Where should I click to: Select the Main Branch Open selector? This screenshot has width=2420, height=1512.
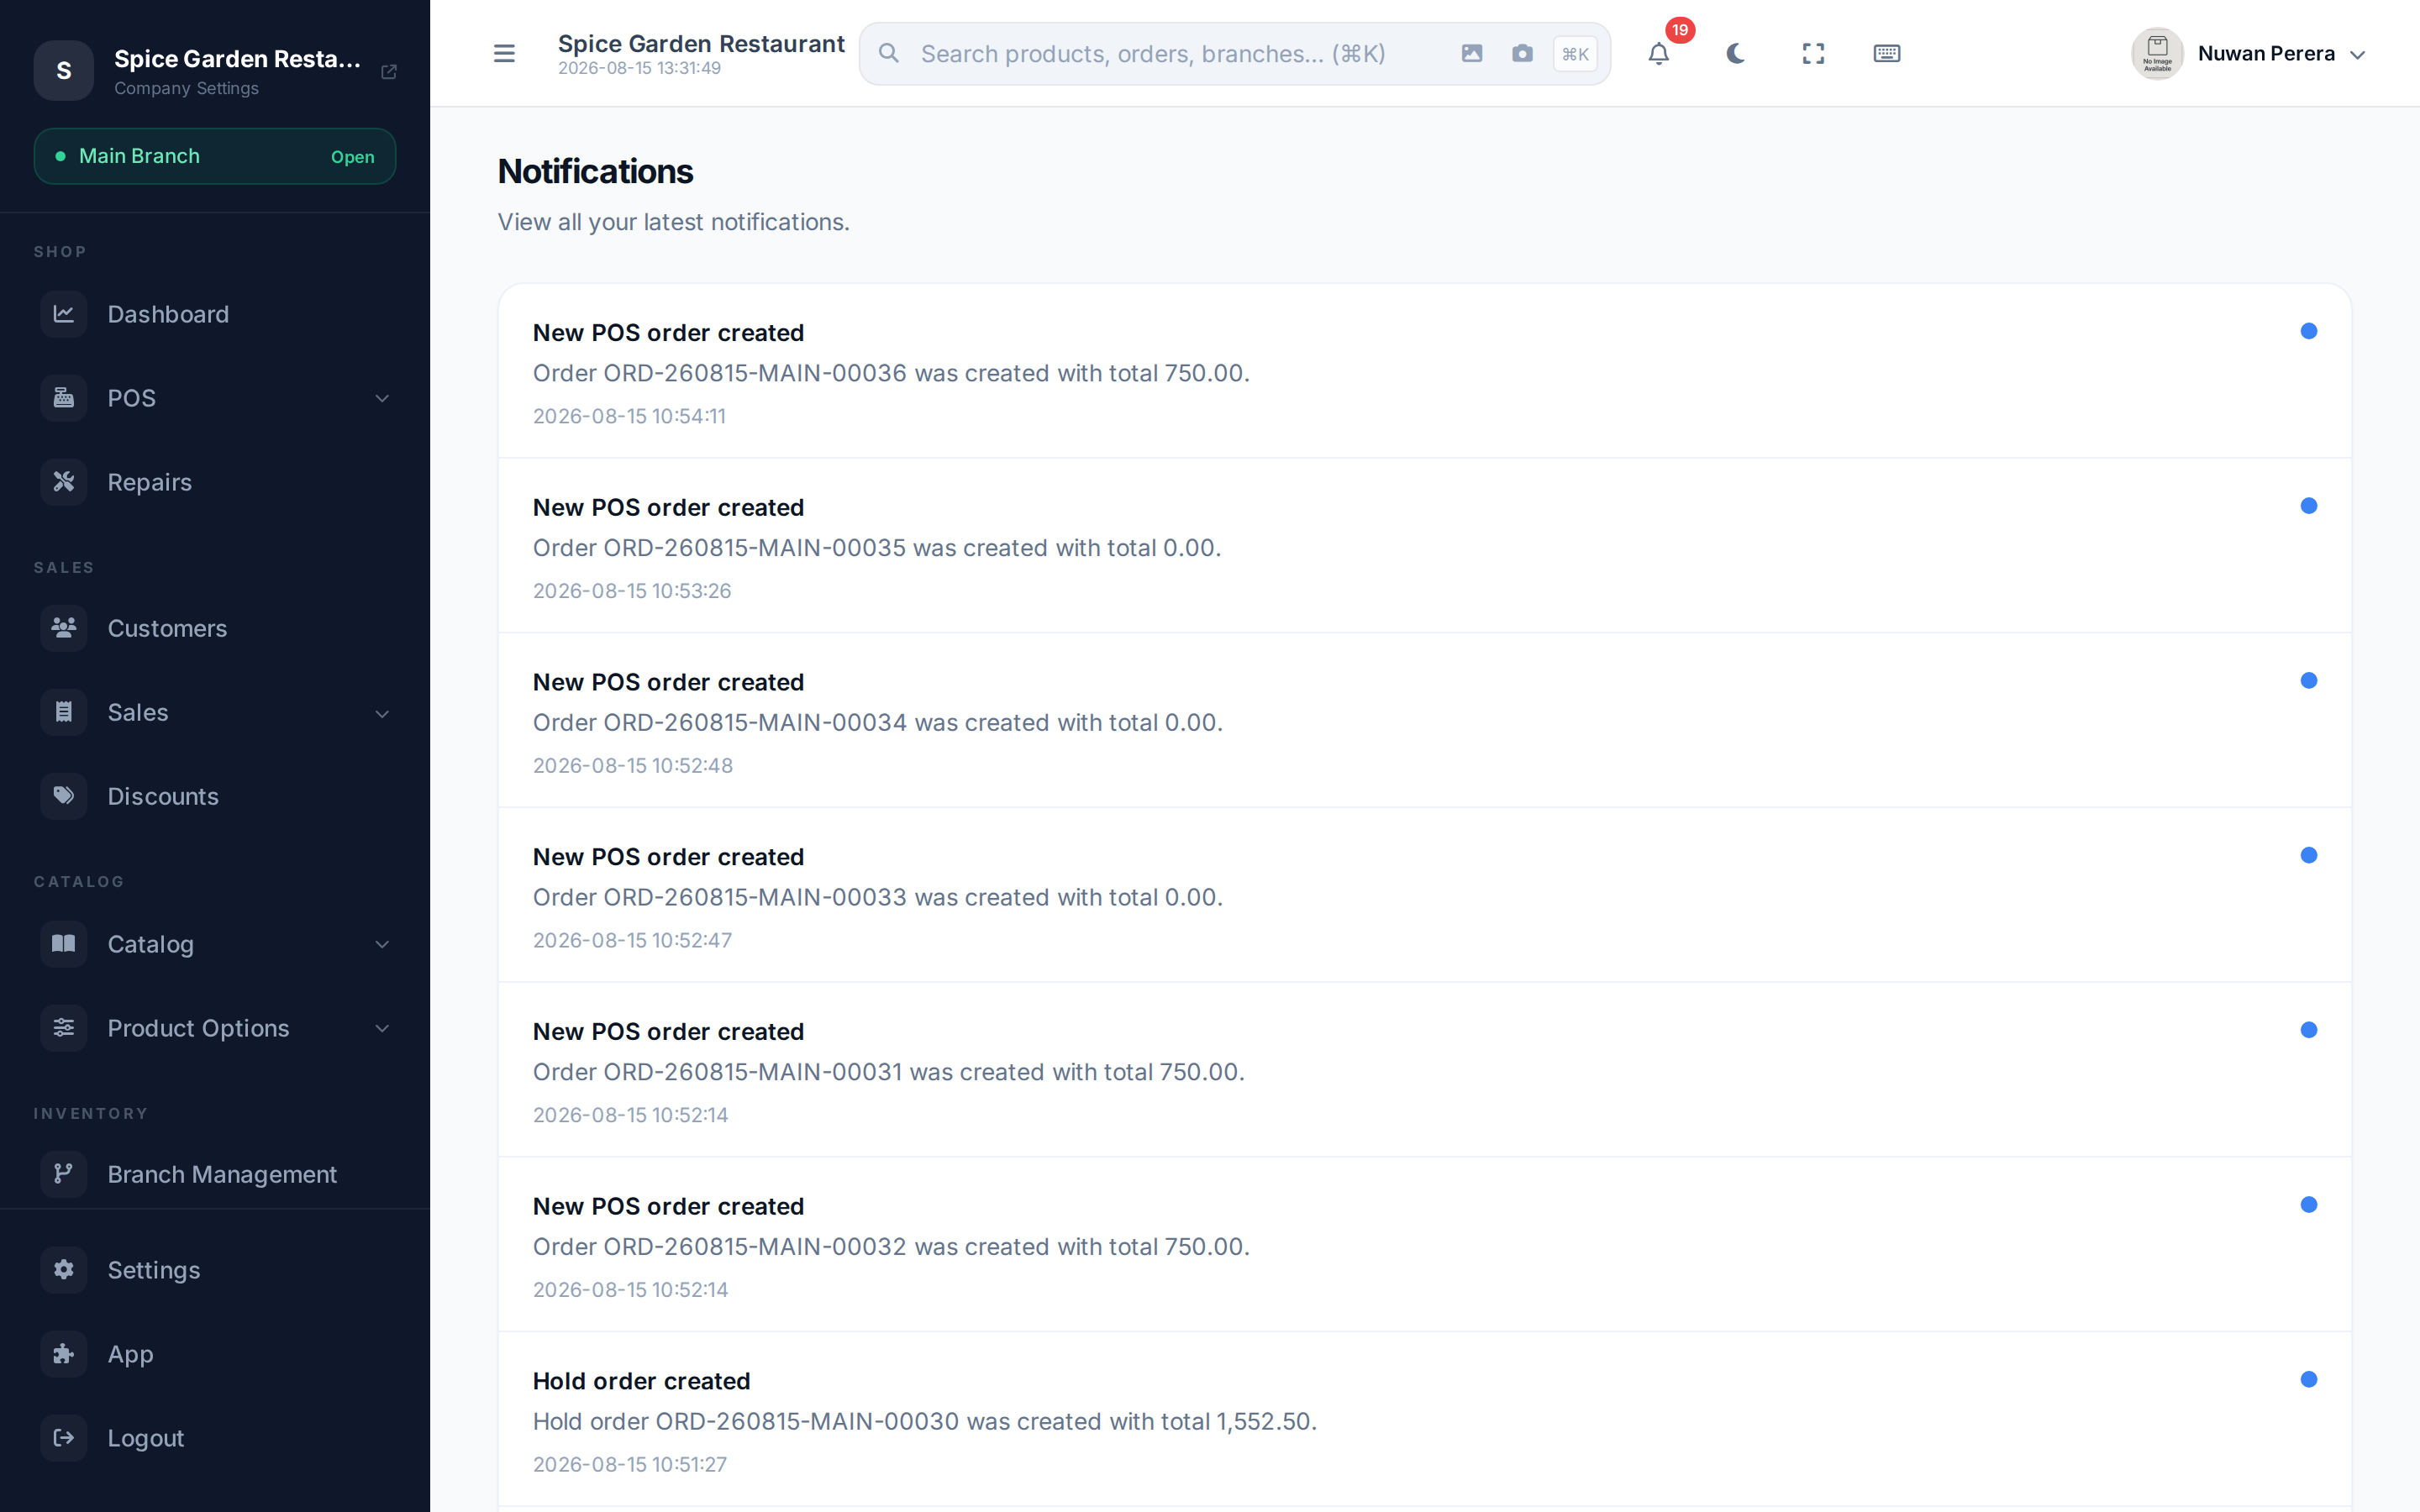click(215, 156)
